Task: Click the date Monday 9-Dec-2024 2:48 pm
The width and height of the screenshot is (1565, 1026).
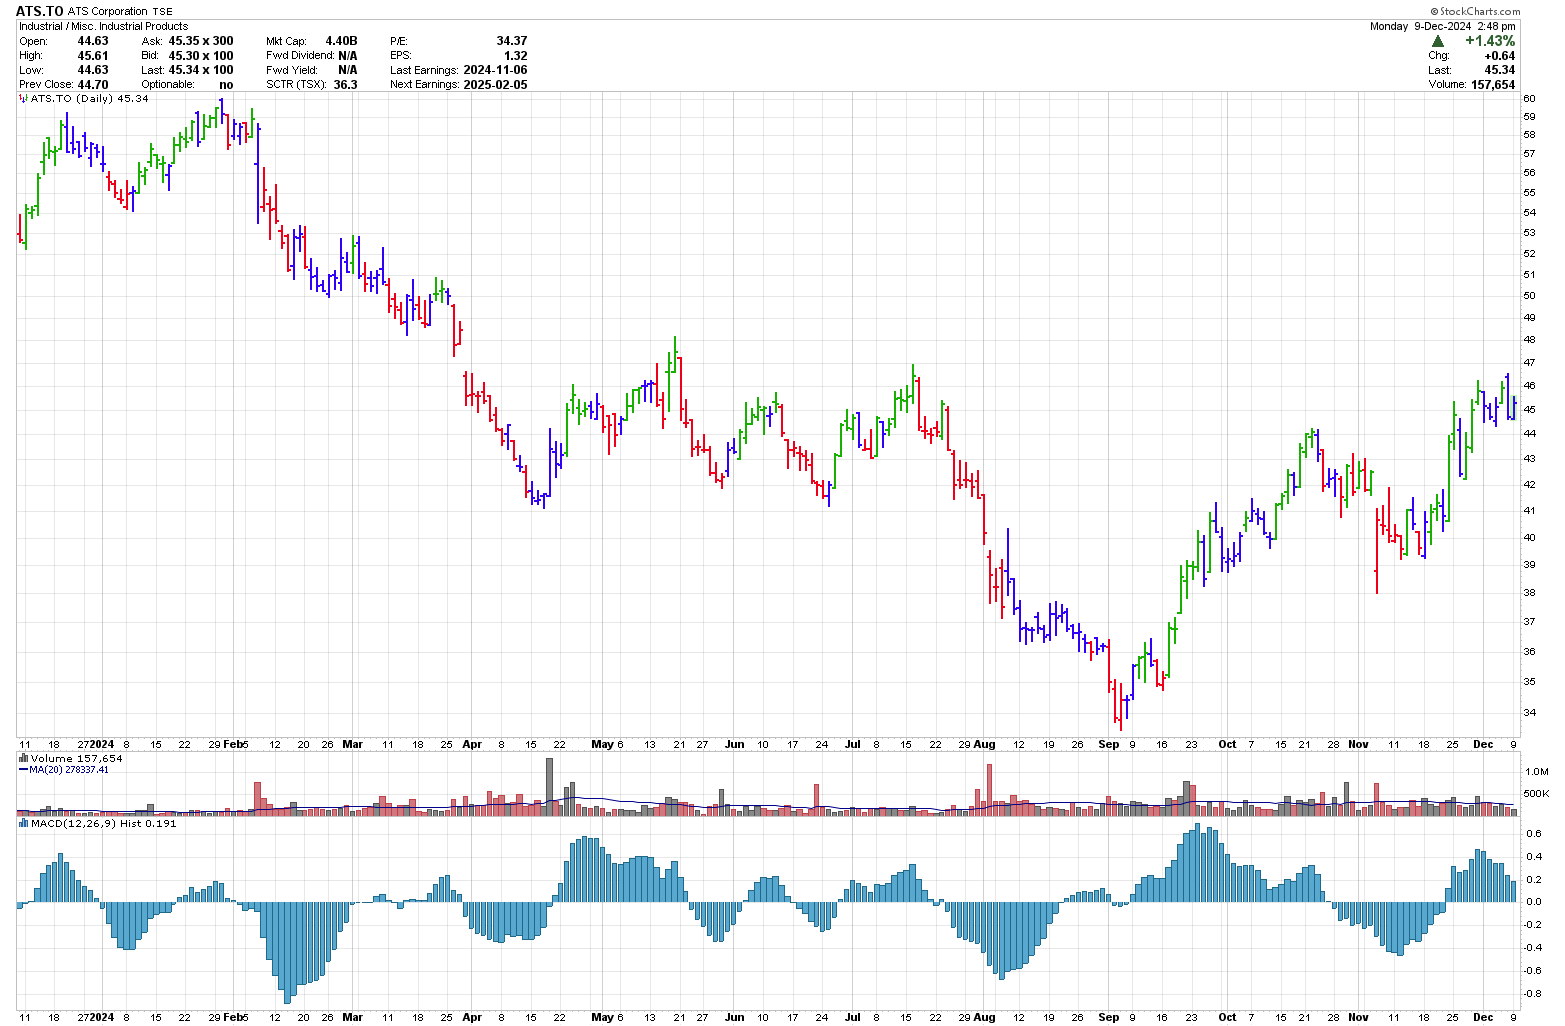Action: pyautogui.click(x=1442, y=26)
